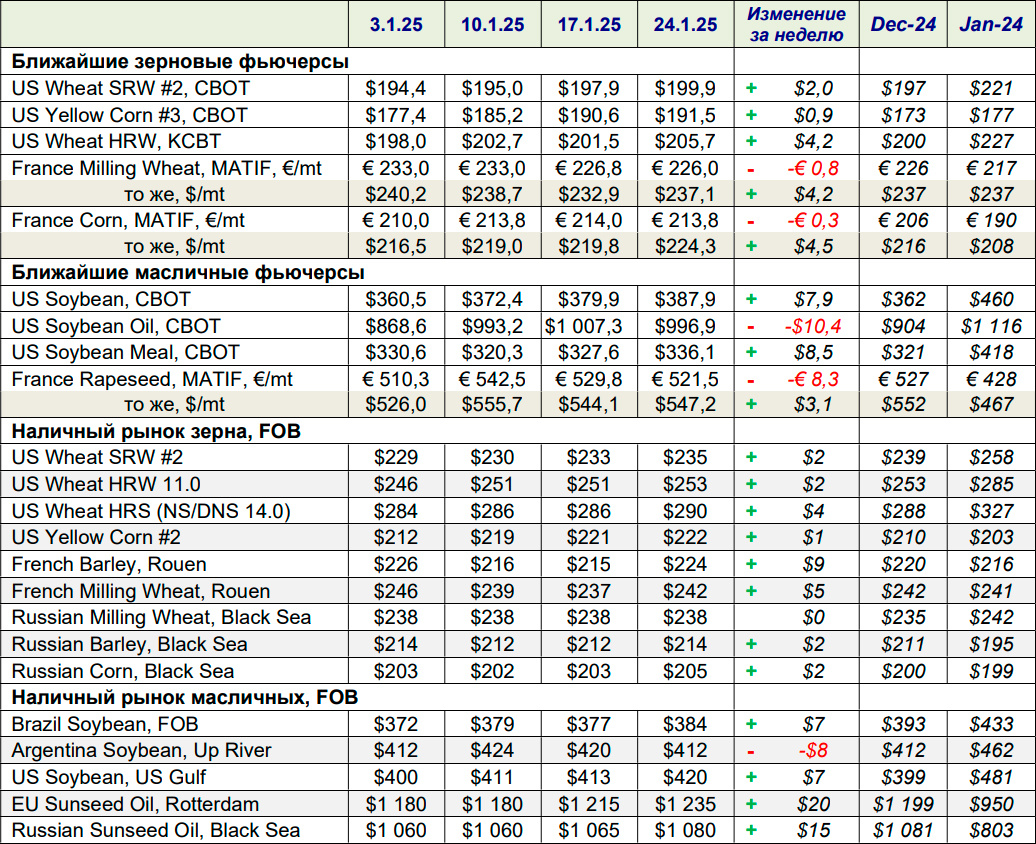Click the $555,7 rapeseed dollar cell

(x=492, y=404)
